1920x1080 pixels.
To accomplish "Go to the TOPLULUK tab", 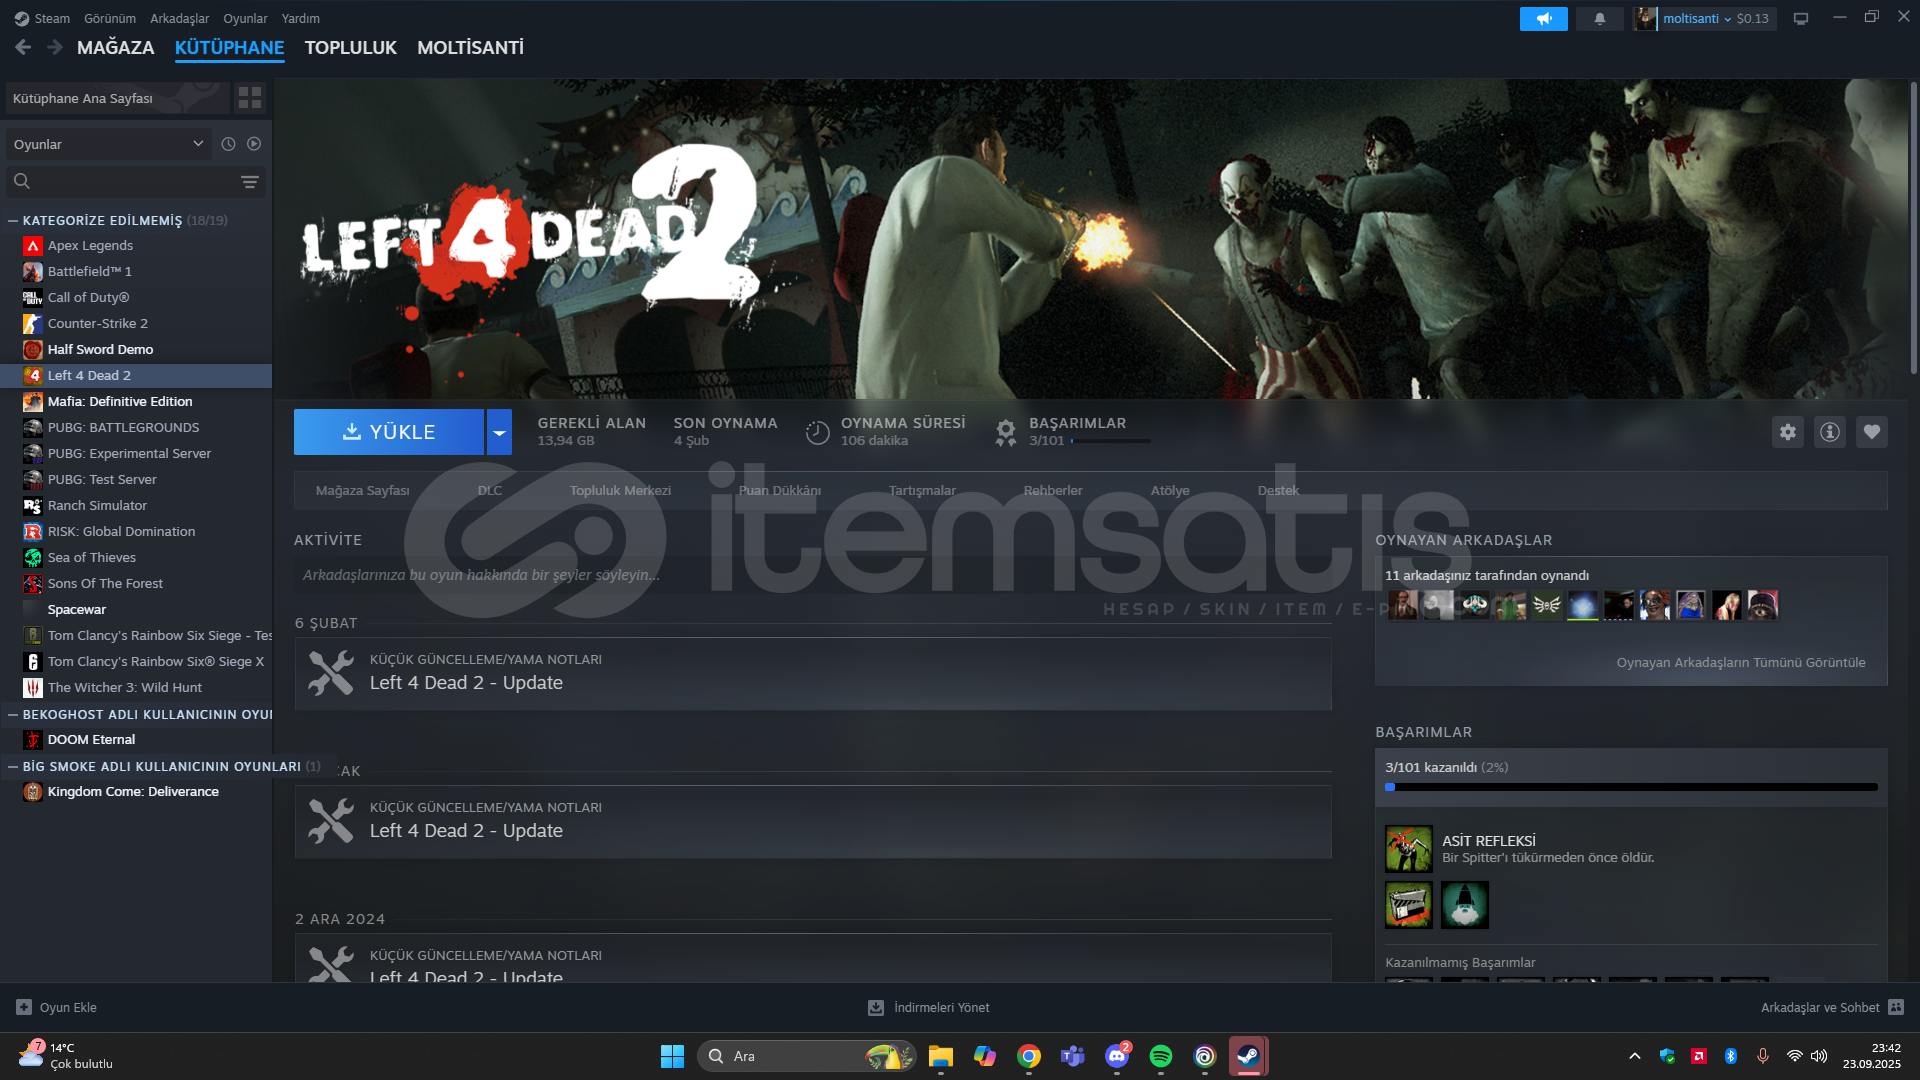I will (351, 47).
